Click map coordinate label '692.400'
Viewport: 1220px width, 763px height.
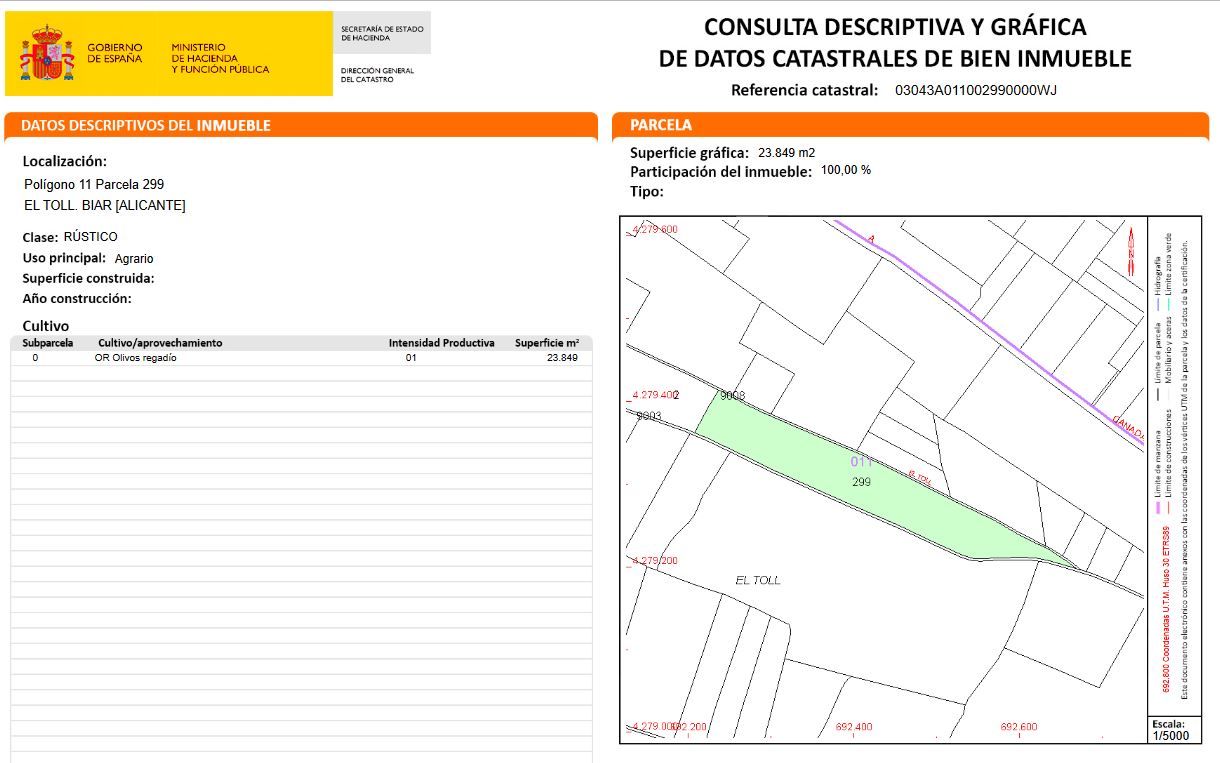[853, 727]
